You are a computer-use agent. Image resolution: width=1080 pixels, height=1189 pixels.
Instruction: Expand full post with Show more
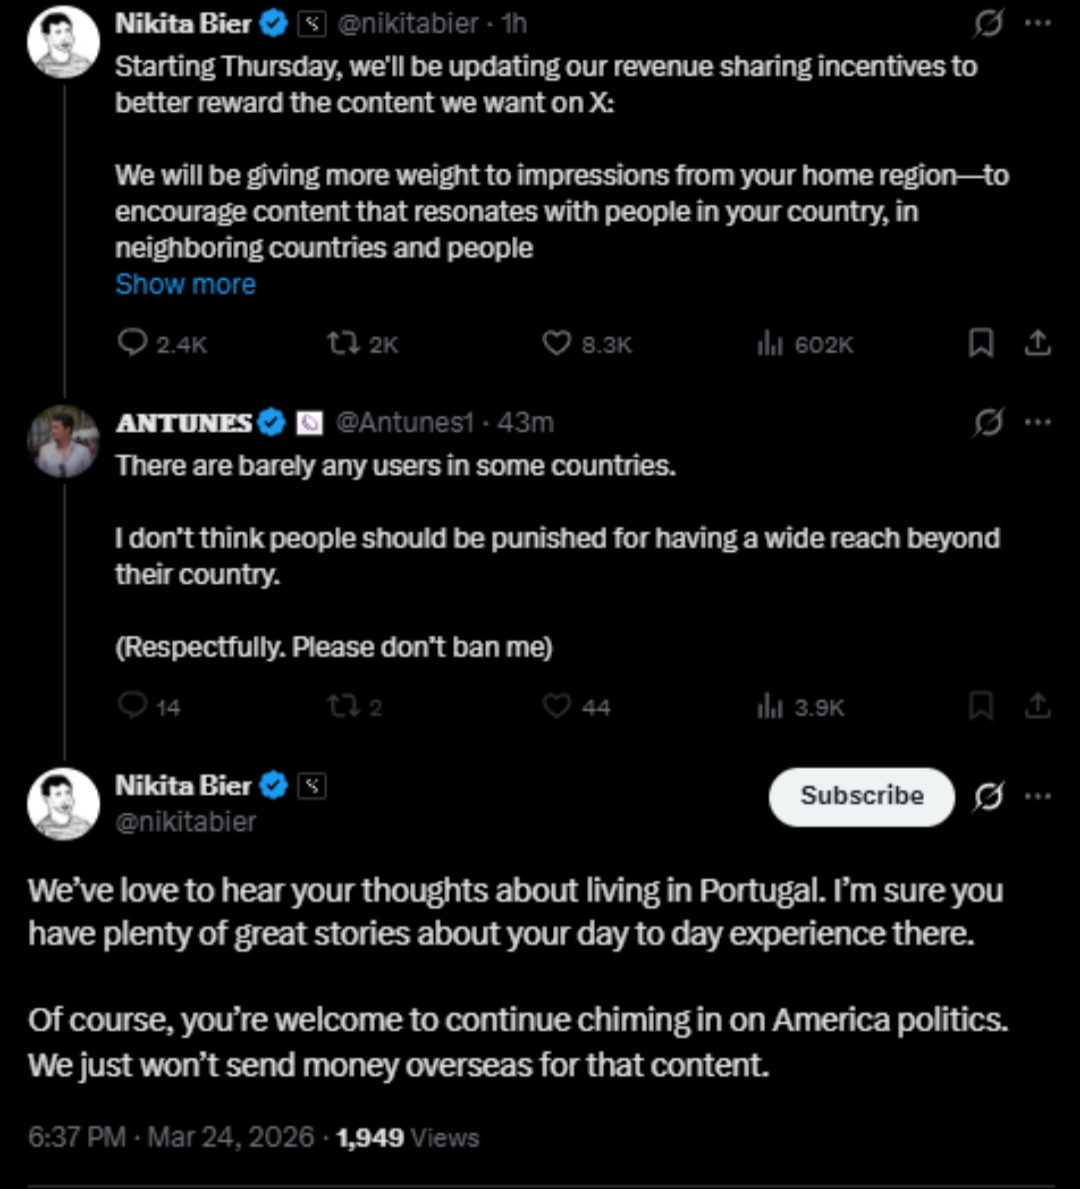click(x=185, y=285)
